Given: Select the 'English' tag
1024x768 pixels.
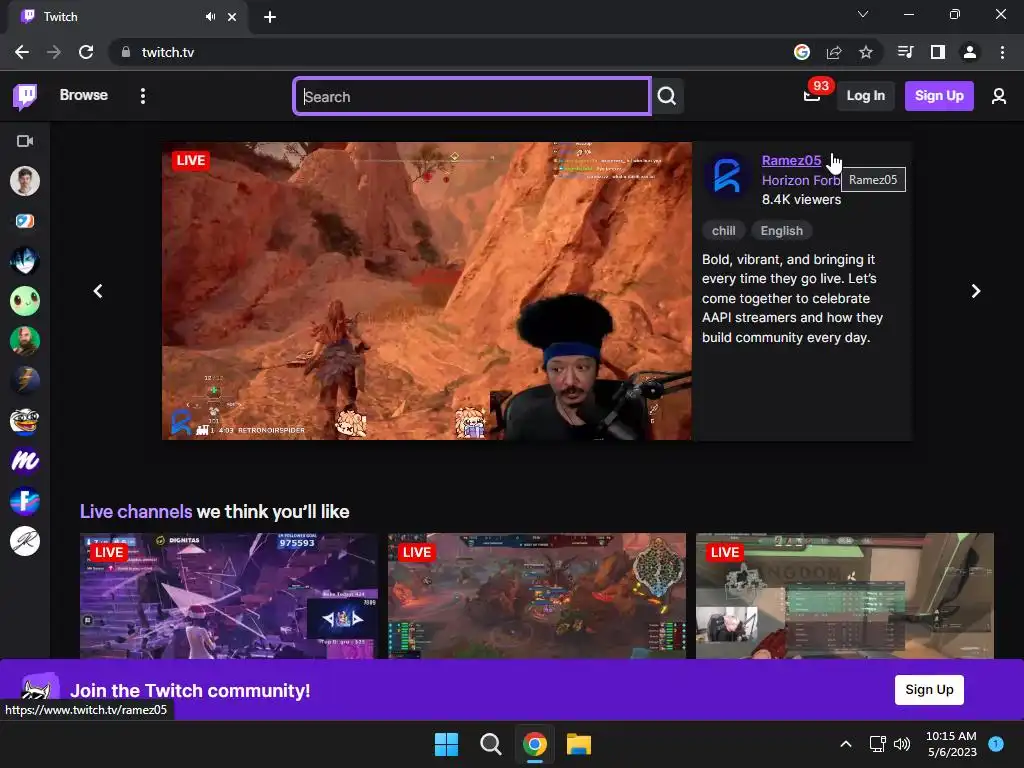Looking at the screenshot, I should coord(782,231).
